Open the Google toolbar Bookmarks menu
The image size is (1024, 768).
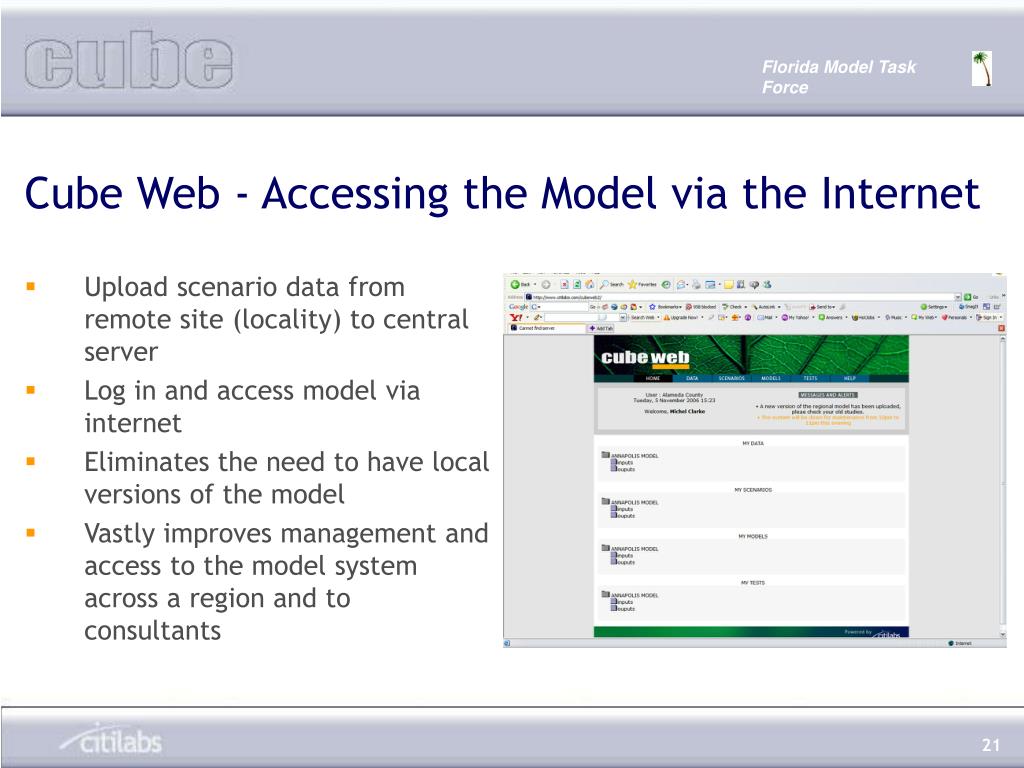click(666, 307)
